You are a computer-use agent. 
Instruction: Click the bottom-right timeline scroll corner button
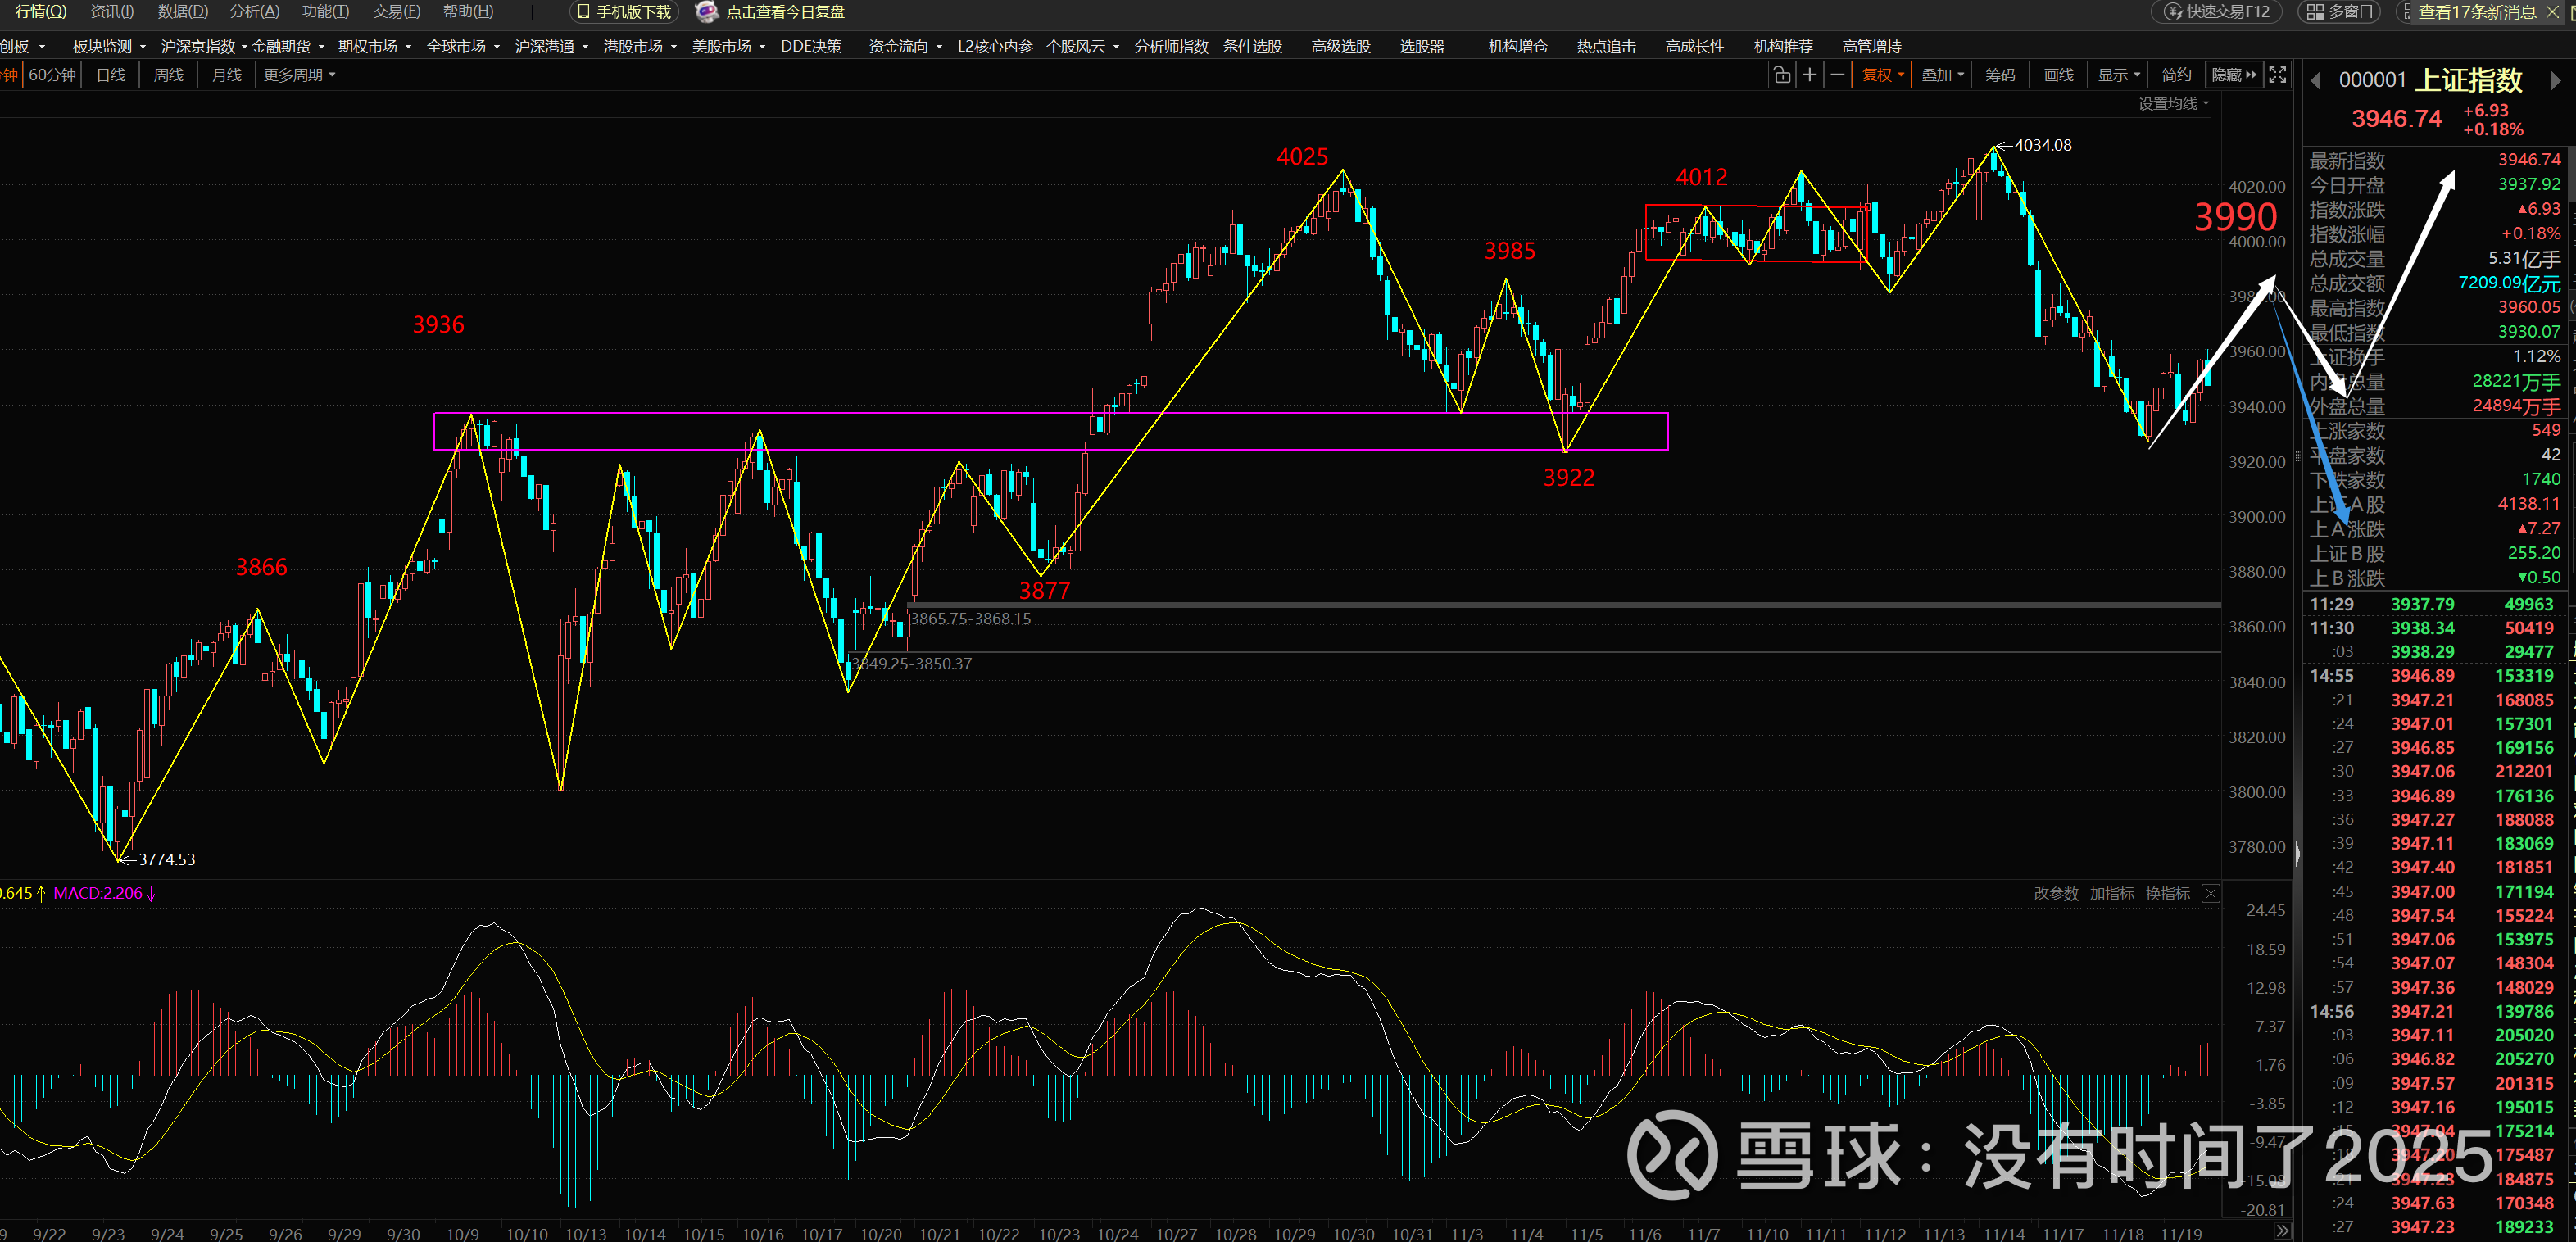pos(2281,1231)
